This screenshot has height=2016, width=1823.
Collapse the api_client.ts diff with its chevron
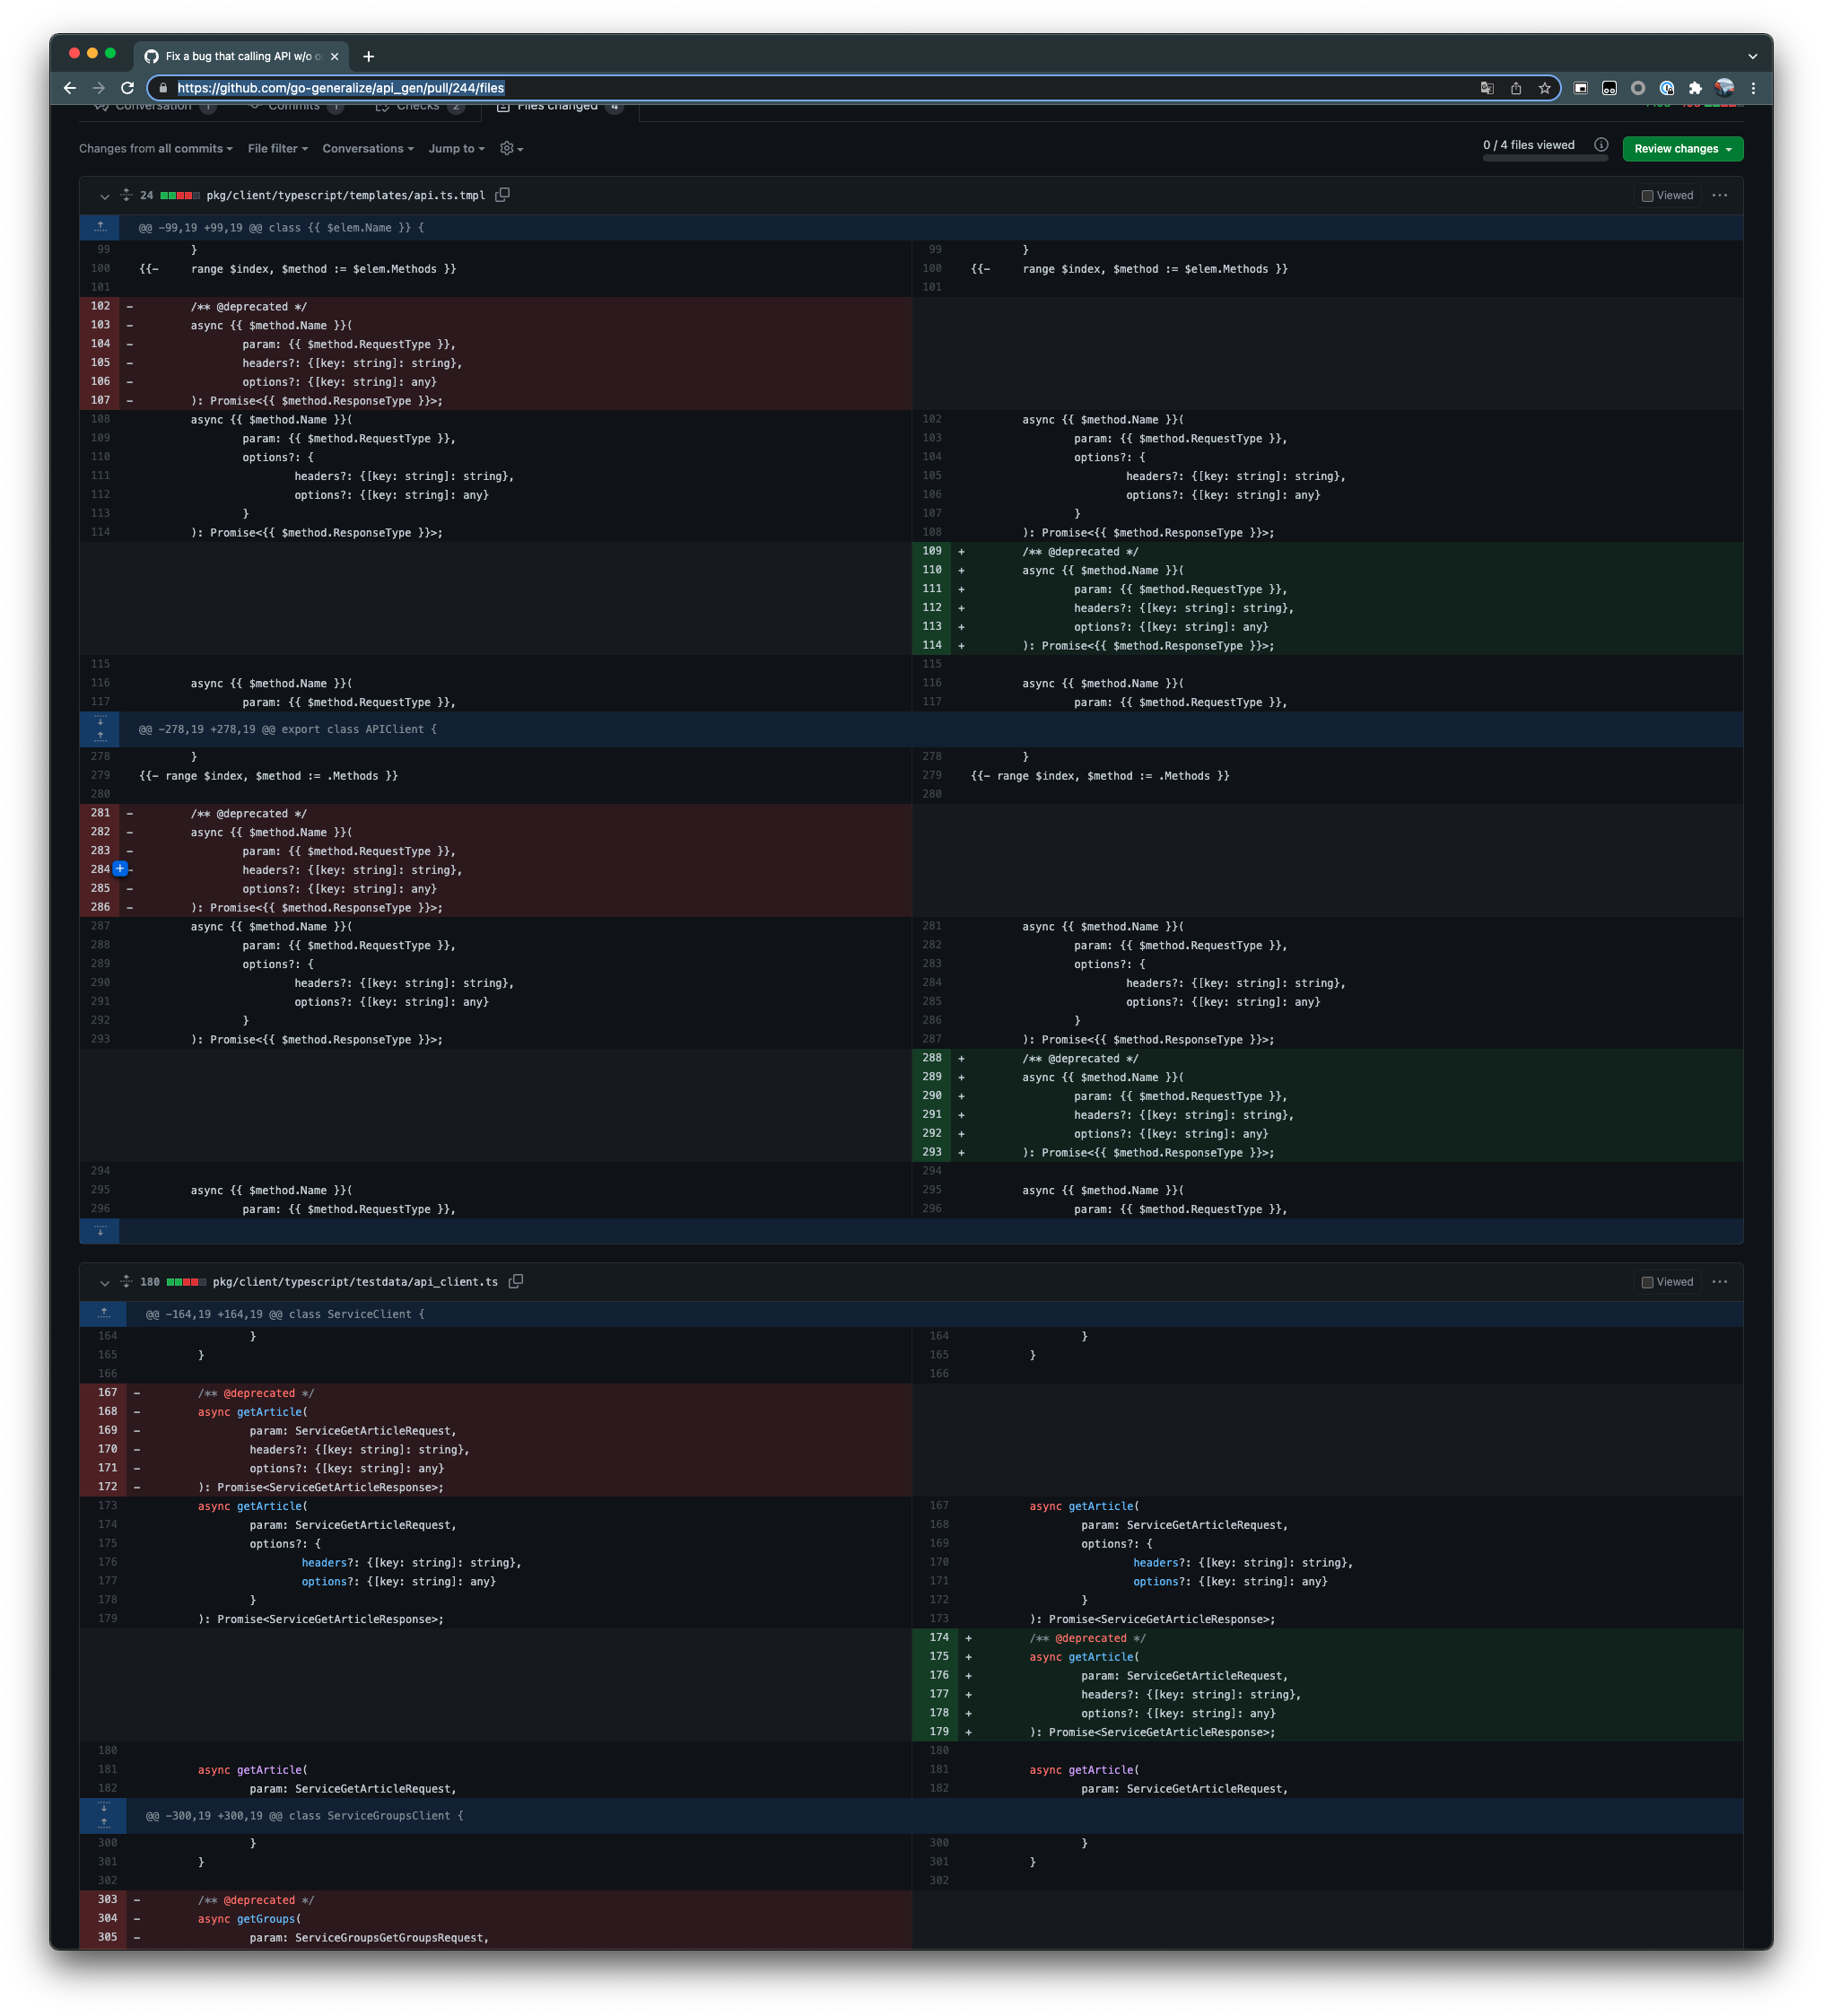click(x=104, y=1281)
